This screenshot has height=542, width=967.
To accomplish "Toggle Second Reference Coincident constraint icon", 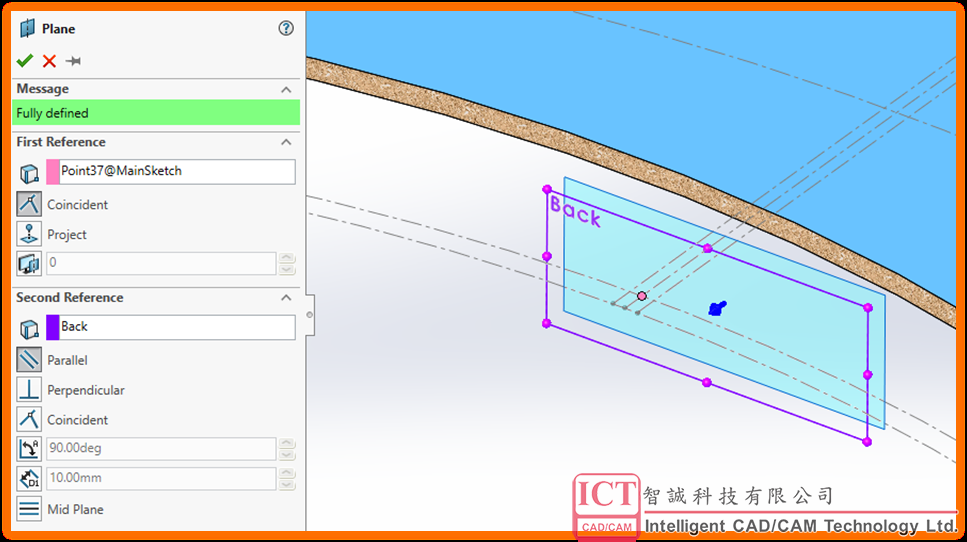I will [x=29, y=419].
